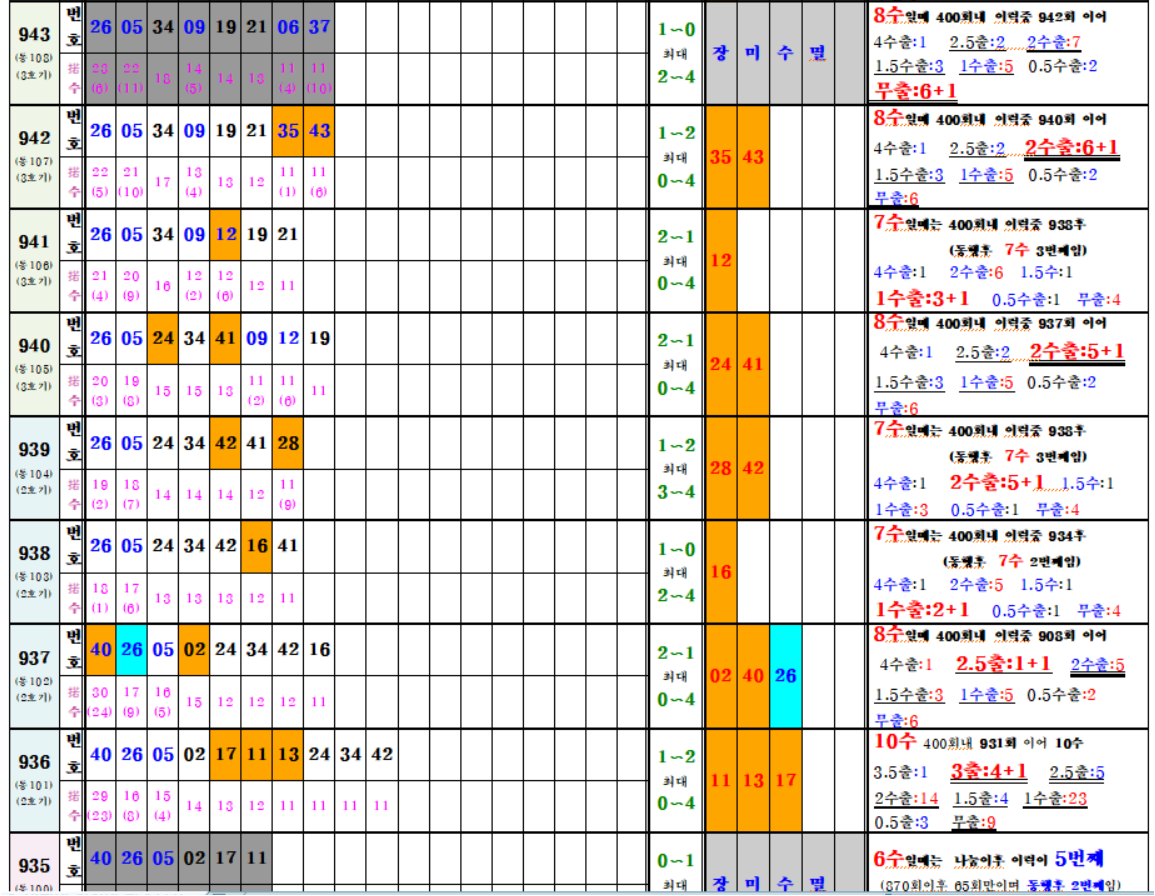Click orange cell 02 in row 937 number list
This screenshot has width=1155, height=896.
click(194, 649)
